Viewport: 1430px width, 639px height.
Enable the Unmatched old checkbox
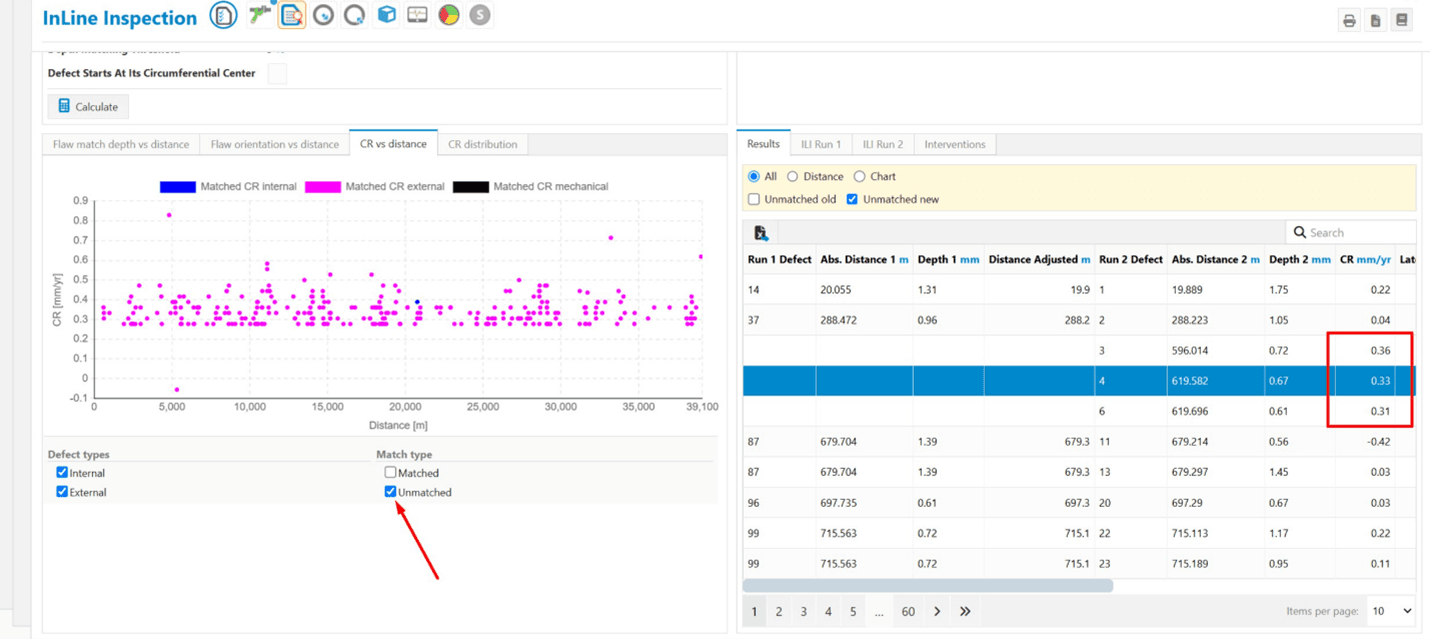[x=754, y=199]
